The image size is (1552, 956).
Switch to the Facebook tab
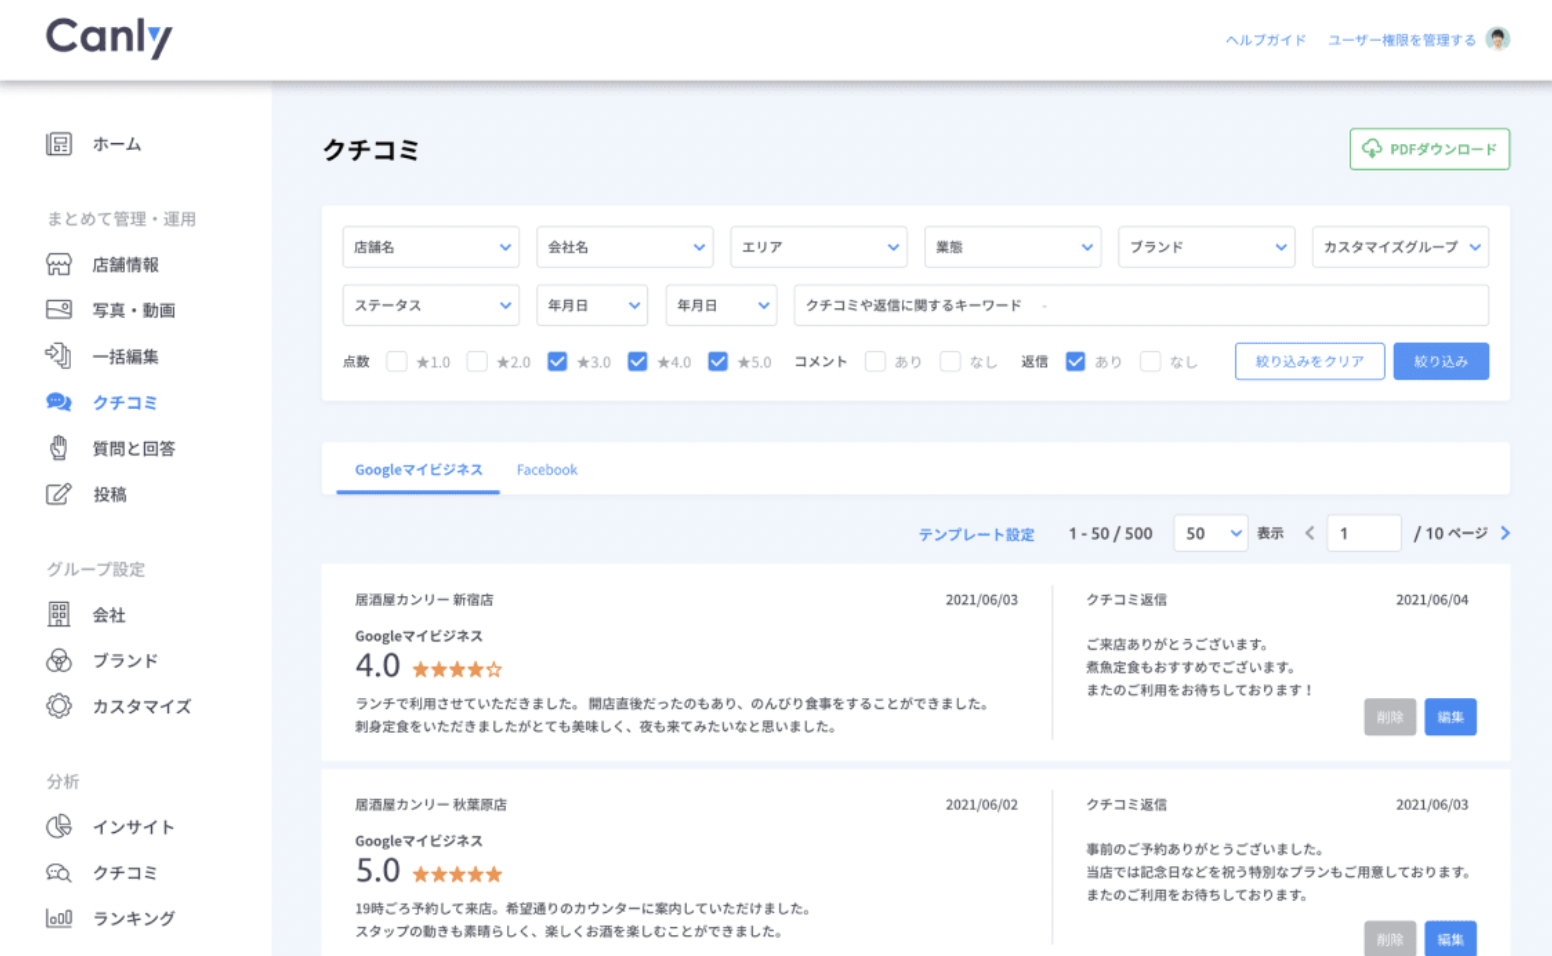click(547, 470)
